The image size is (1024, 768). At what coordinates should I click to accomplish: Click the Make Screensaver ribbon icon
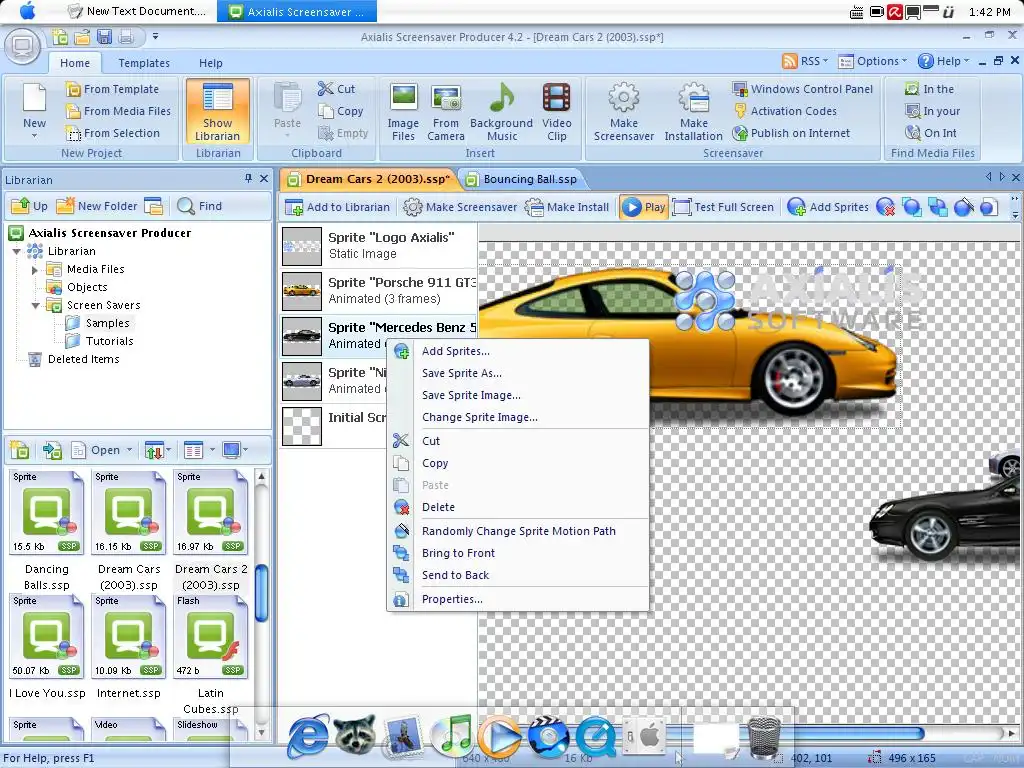click(624, 112)
